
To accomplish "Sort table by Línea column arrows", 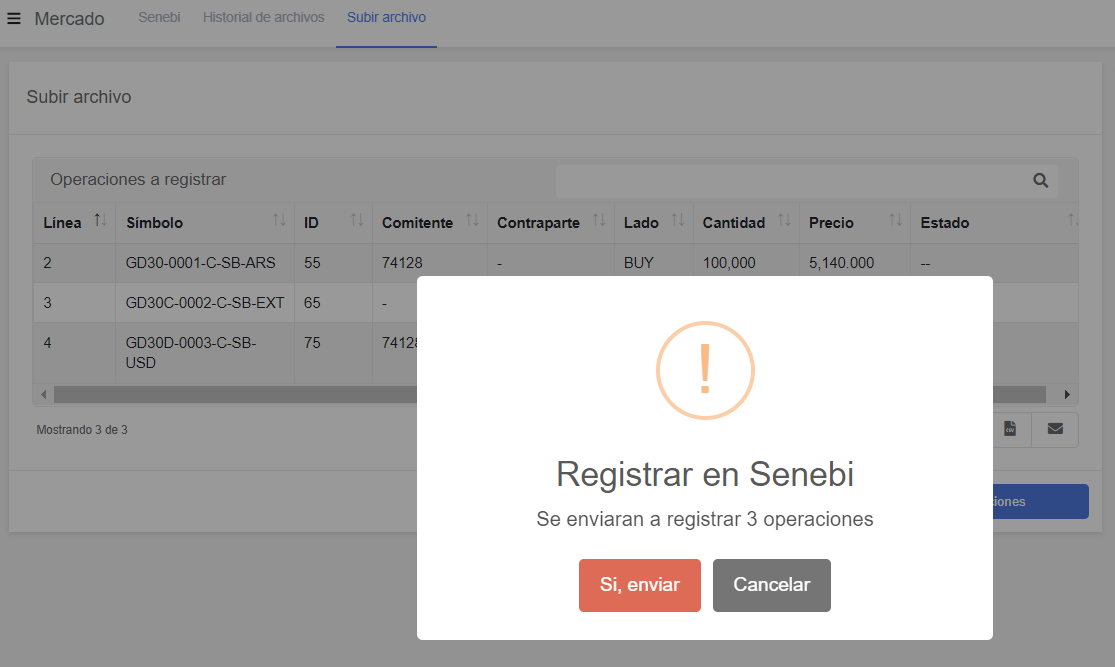I will coord(100,220).
